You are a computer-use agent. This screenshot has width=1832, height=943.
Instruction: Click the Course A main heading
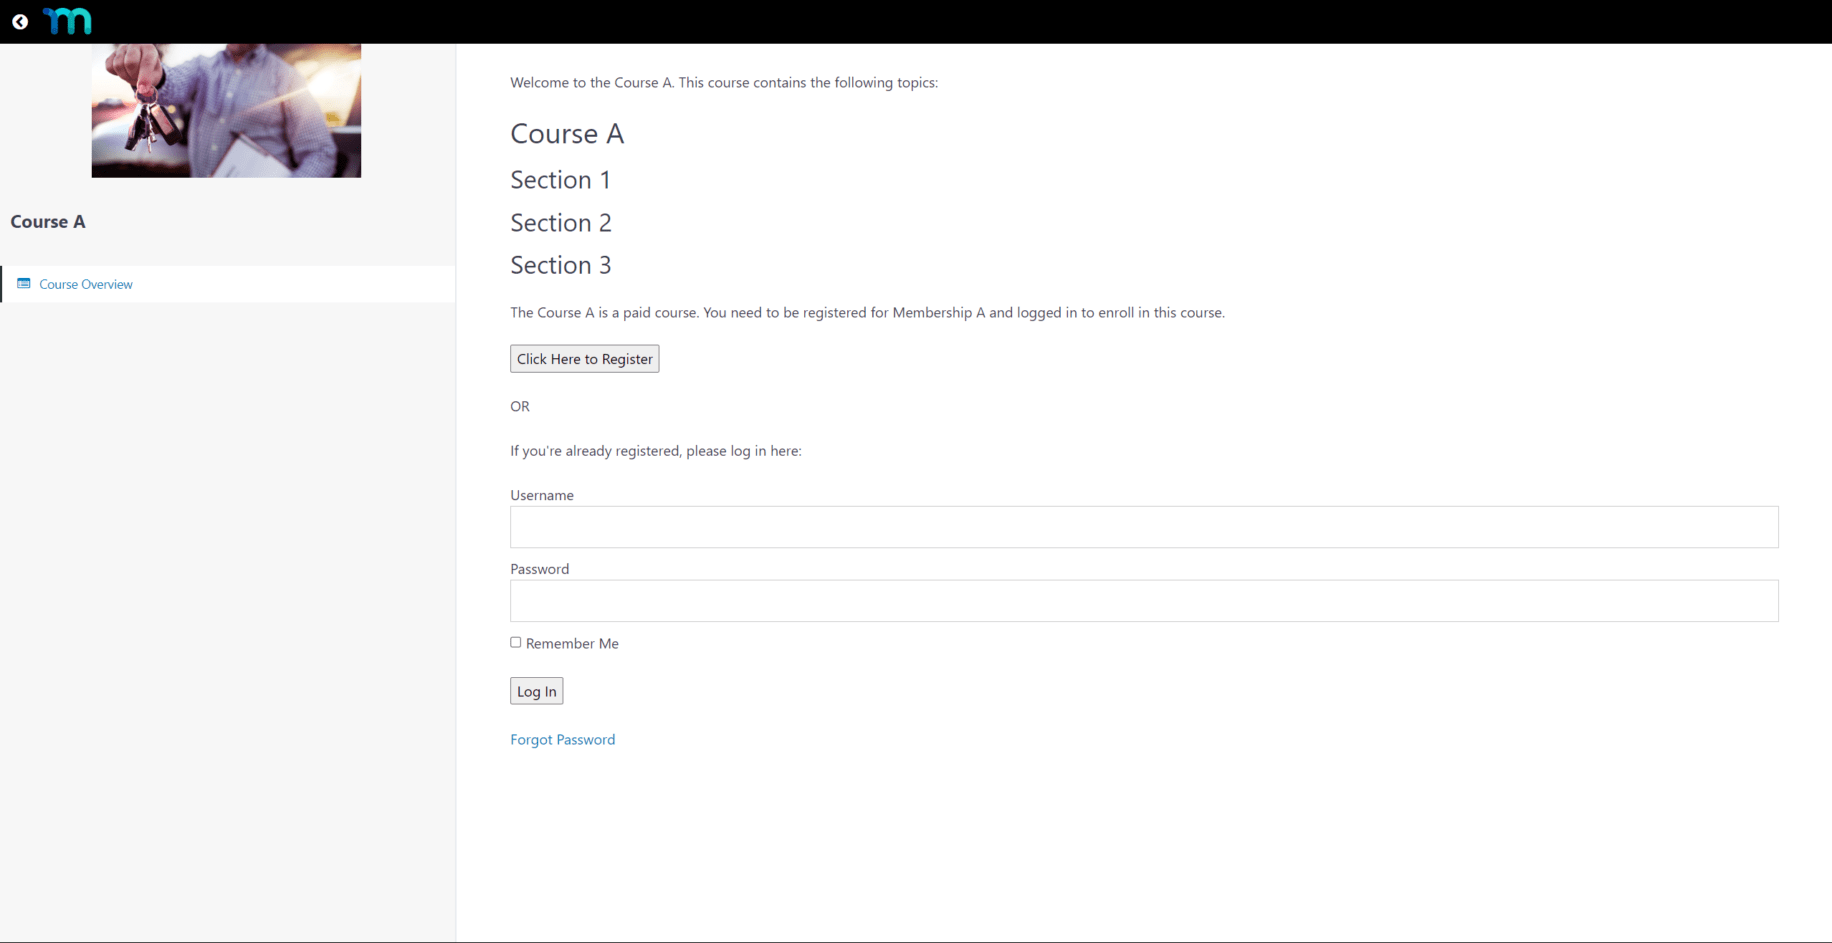[x=567, y=134]
